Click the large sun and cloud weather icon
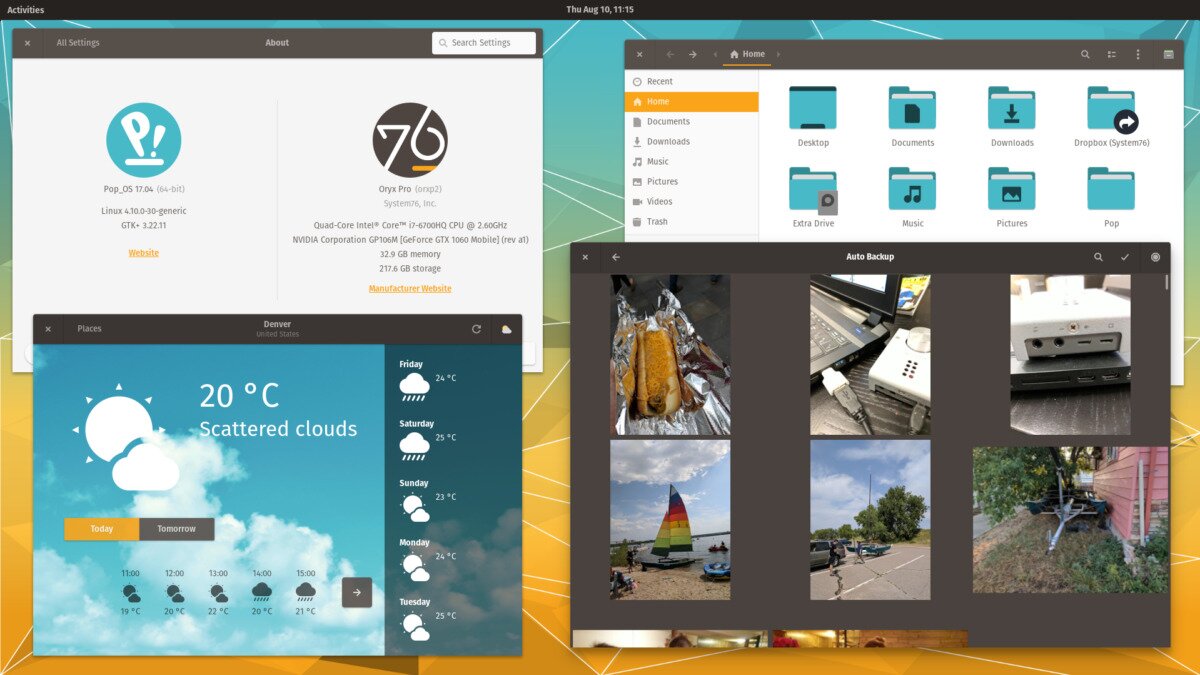 (x=126, y=436)
